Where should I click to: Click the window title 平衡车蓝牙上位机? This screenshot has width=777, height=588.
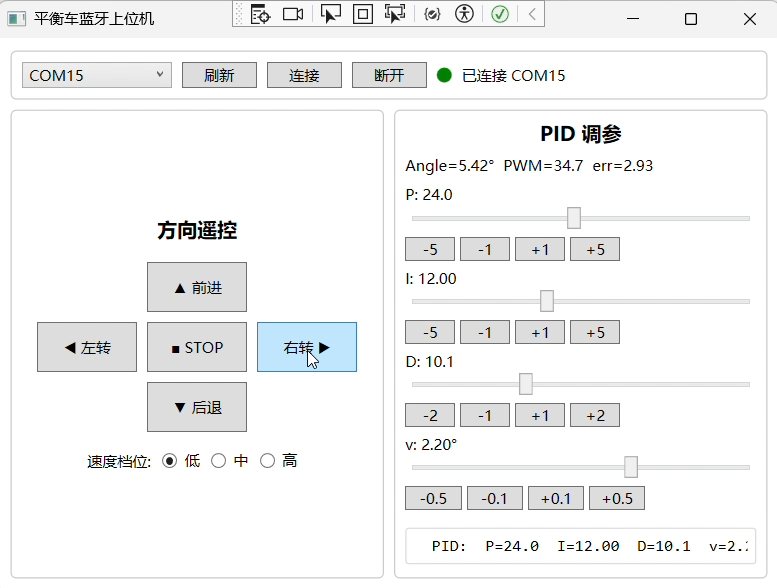94,19
